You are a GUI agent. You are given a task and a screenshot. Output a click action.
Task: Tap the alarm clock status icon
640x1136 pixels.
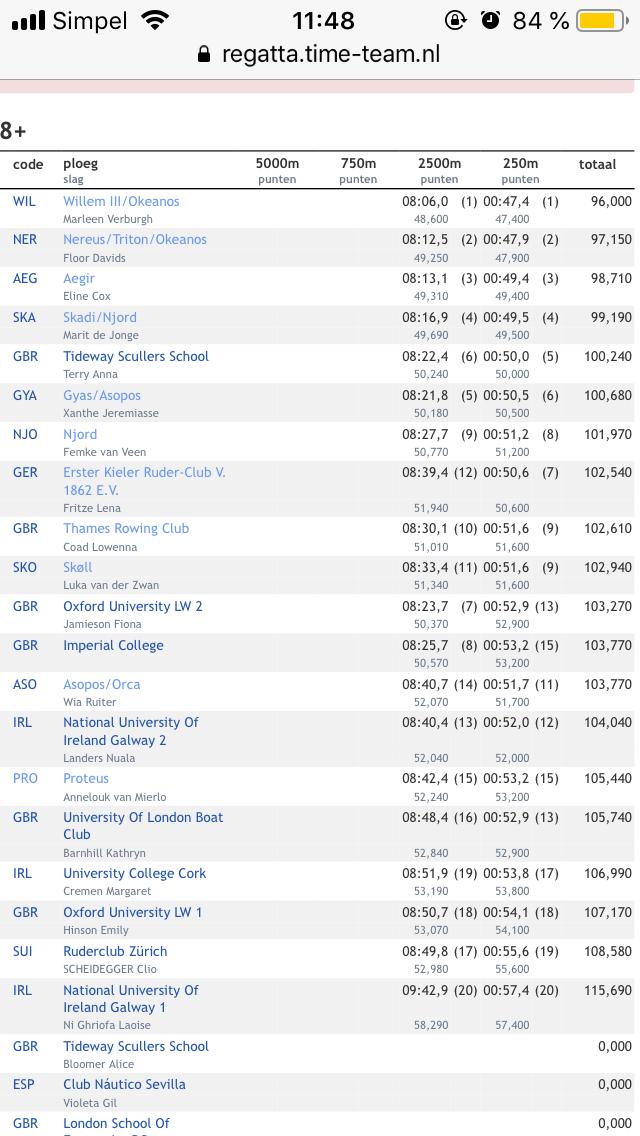point(491,20)
